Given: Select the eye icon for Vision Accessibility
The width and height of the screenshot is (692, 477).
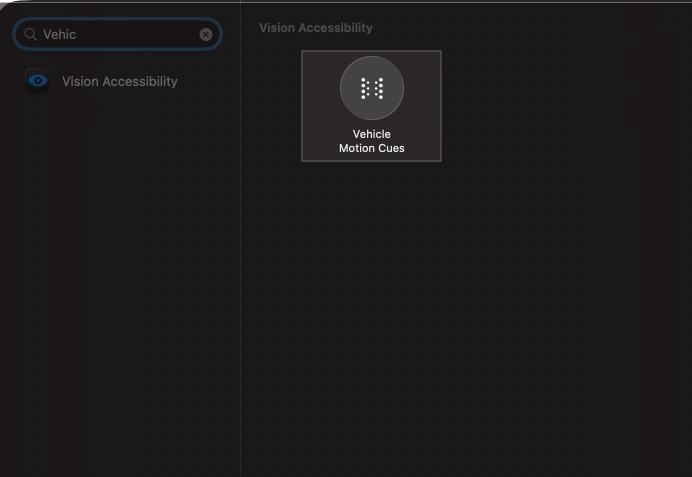Looking at the screenshot, I should click(x=38, y=82).
